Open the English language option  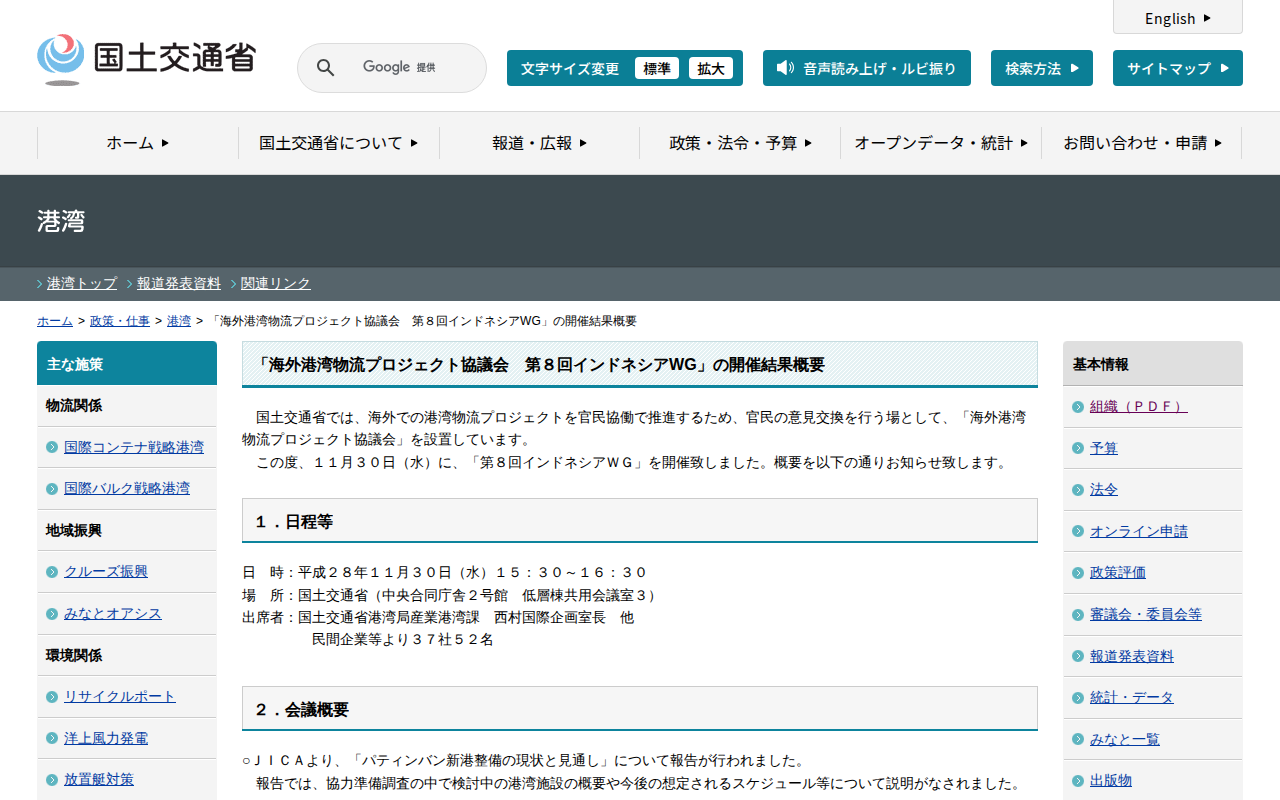tap(1177, 18)
